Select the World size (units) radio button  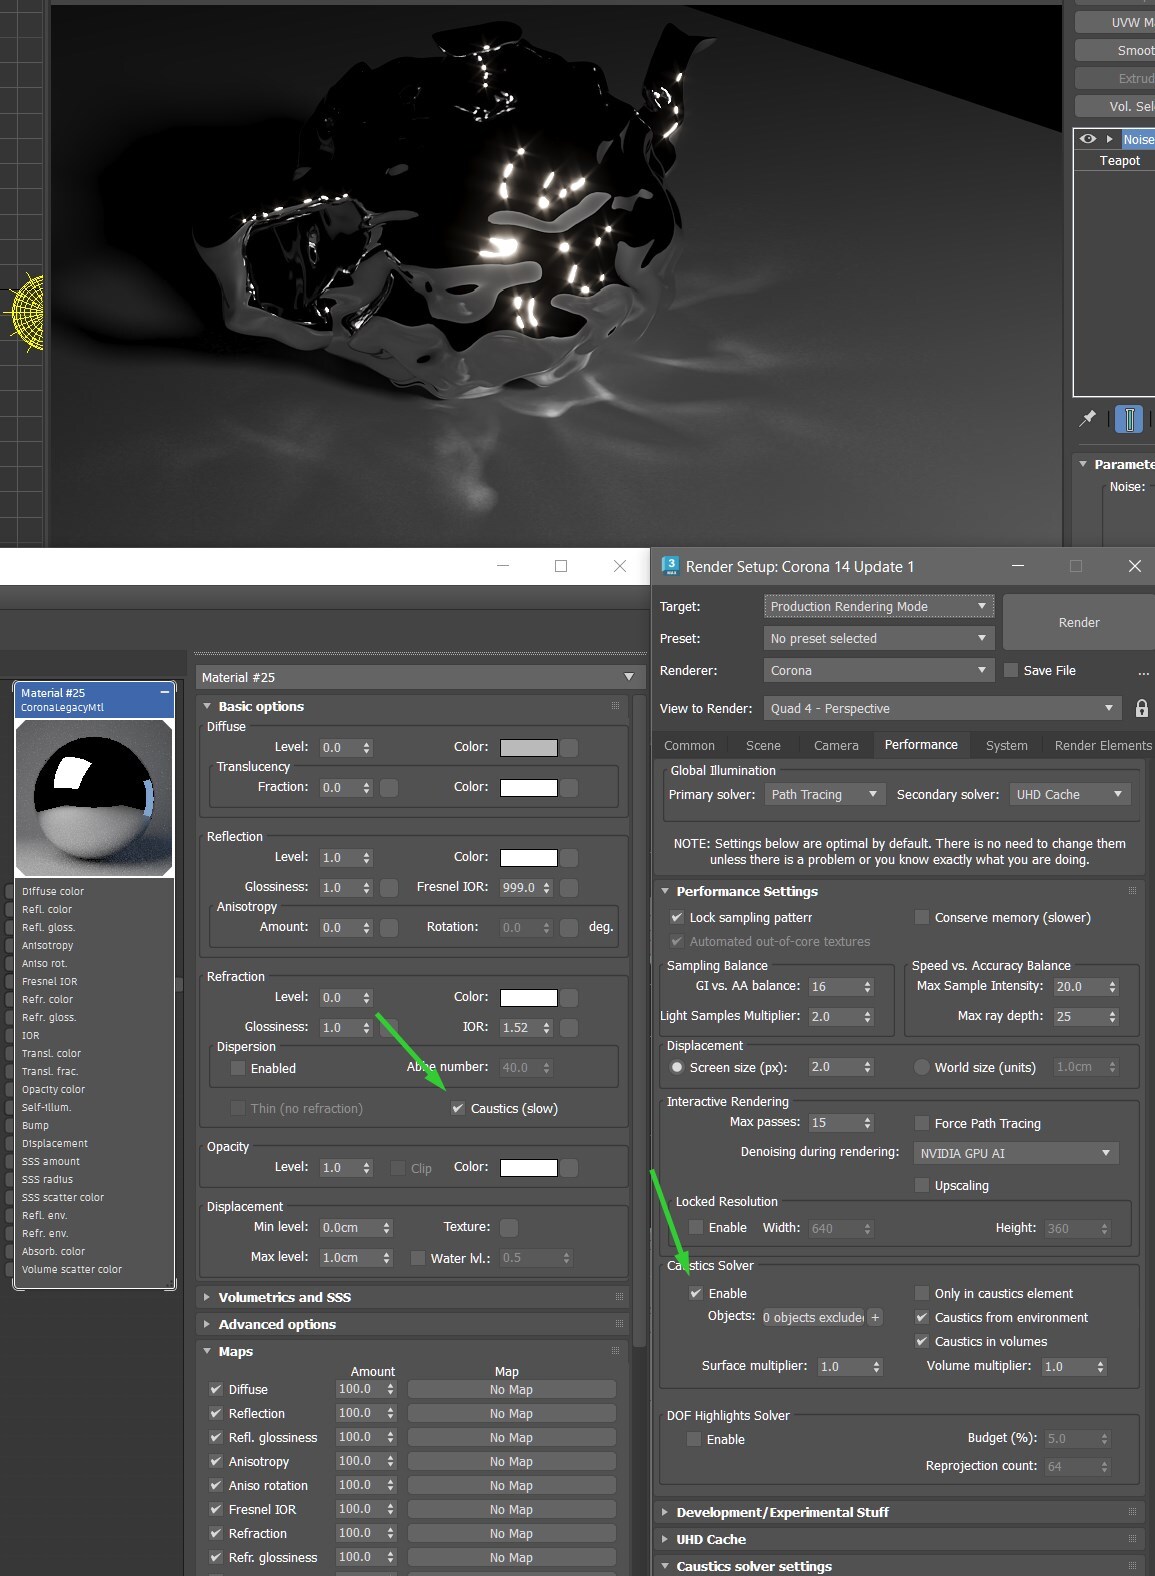[x=922, y=1067]
